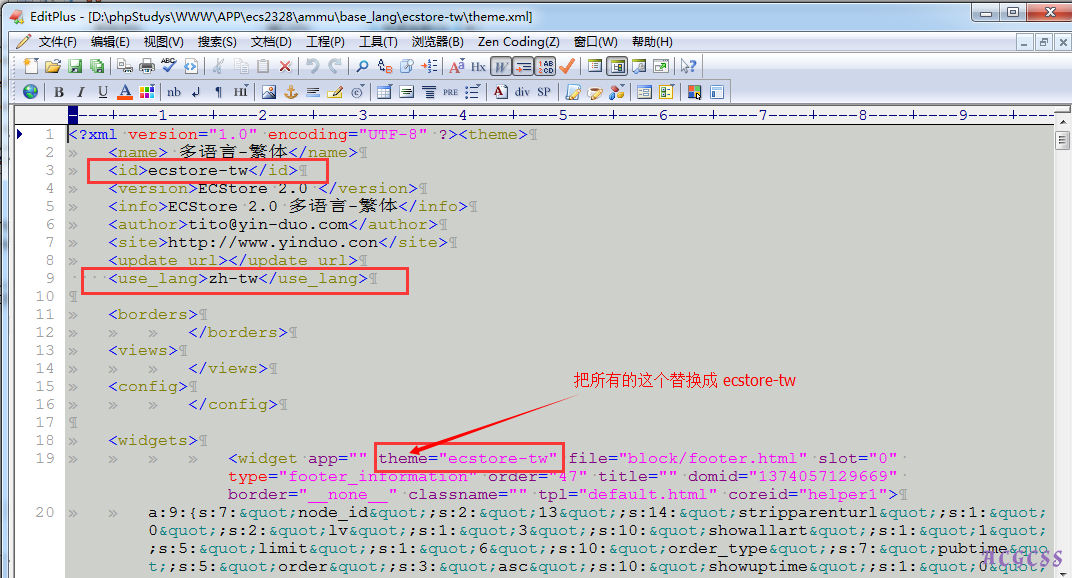Viewport: 1072px width, 578px height.
Task: Click the Find magnifier icon
Action: 362,66
